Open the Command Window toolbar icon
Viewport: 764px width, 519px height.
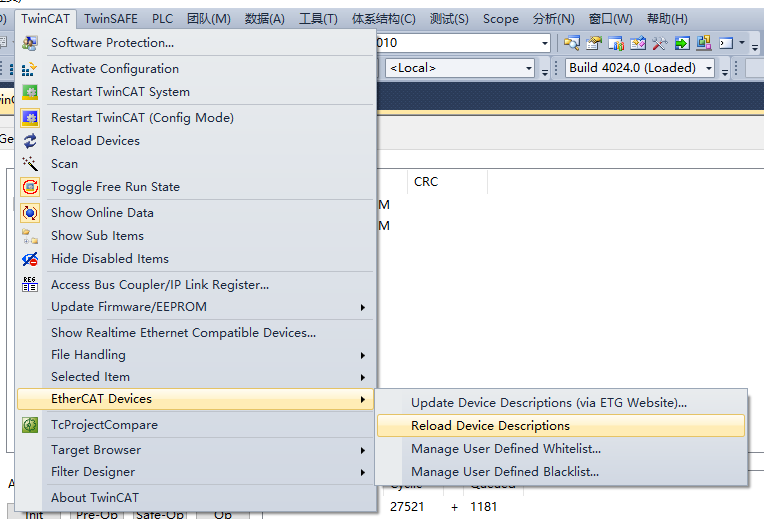[x=726, y=43]
